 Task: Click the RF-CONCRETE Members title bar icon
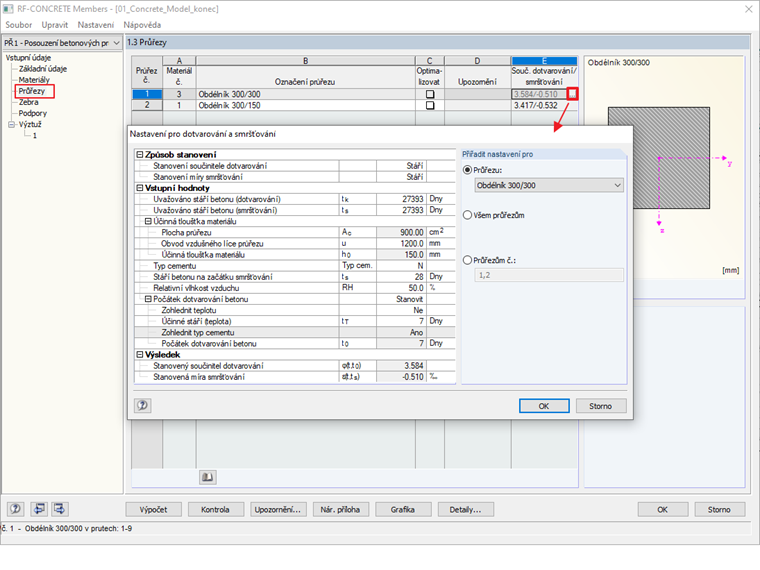(8, 9)
